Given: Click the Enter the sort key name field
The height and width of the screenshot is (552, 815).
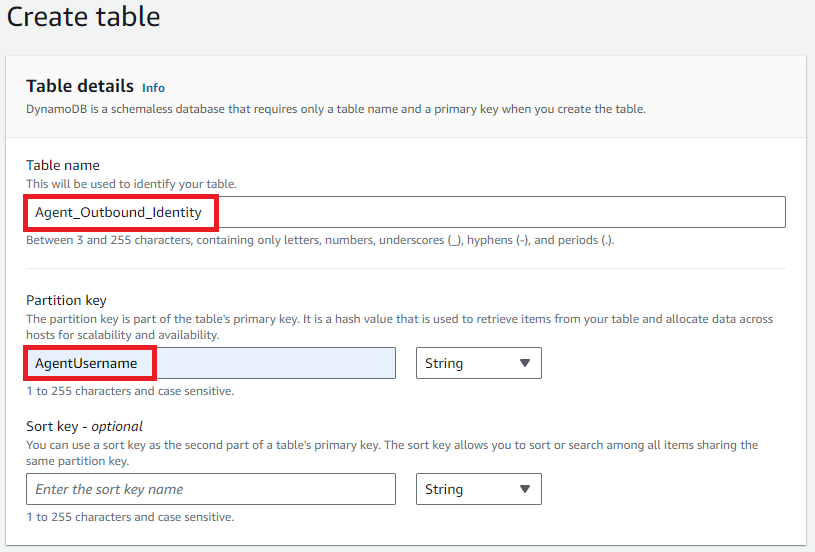Looking at the screenshot, I should click(x=211, y=489).
